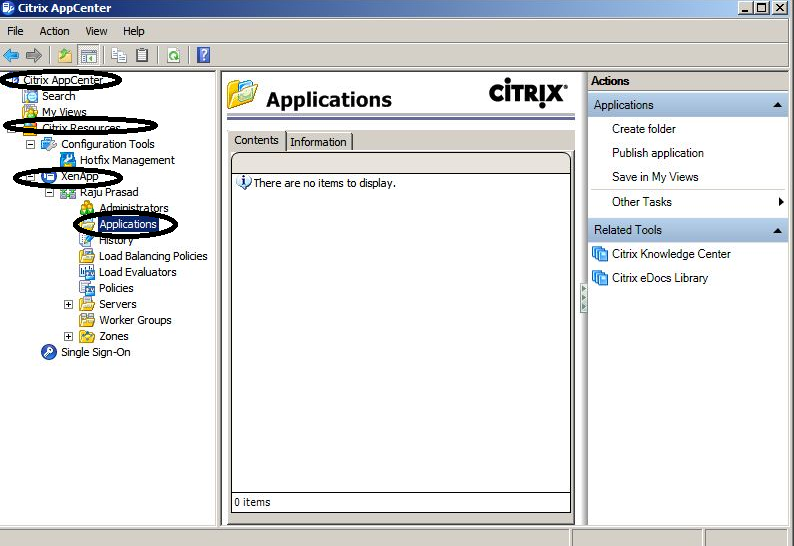Collapse the Related Tools section
Screen dimensions: 794x546
tap(777, 230)
